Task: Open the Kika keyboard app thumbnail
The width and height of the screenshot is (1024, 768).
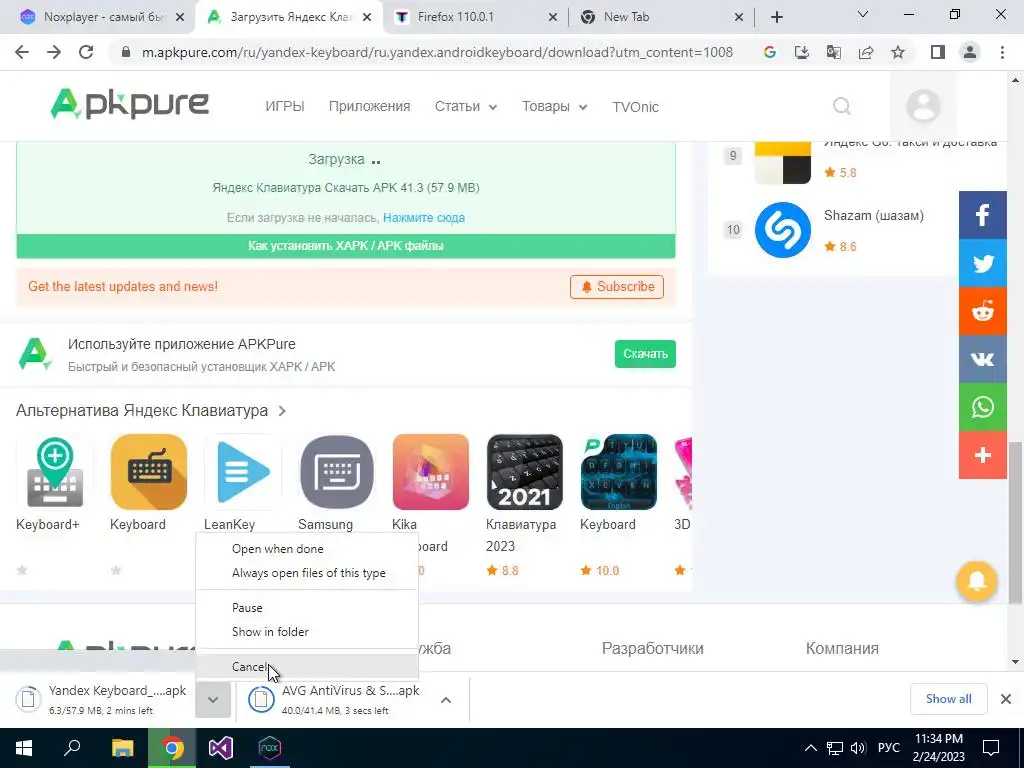Action: 430,472
